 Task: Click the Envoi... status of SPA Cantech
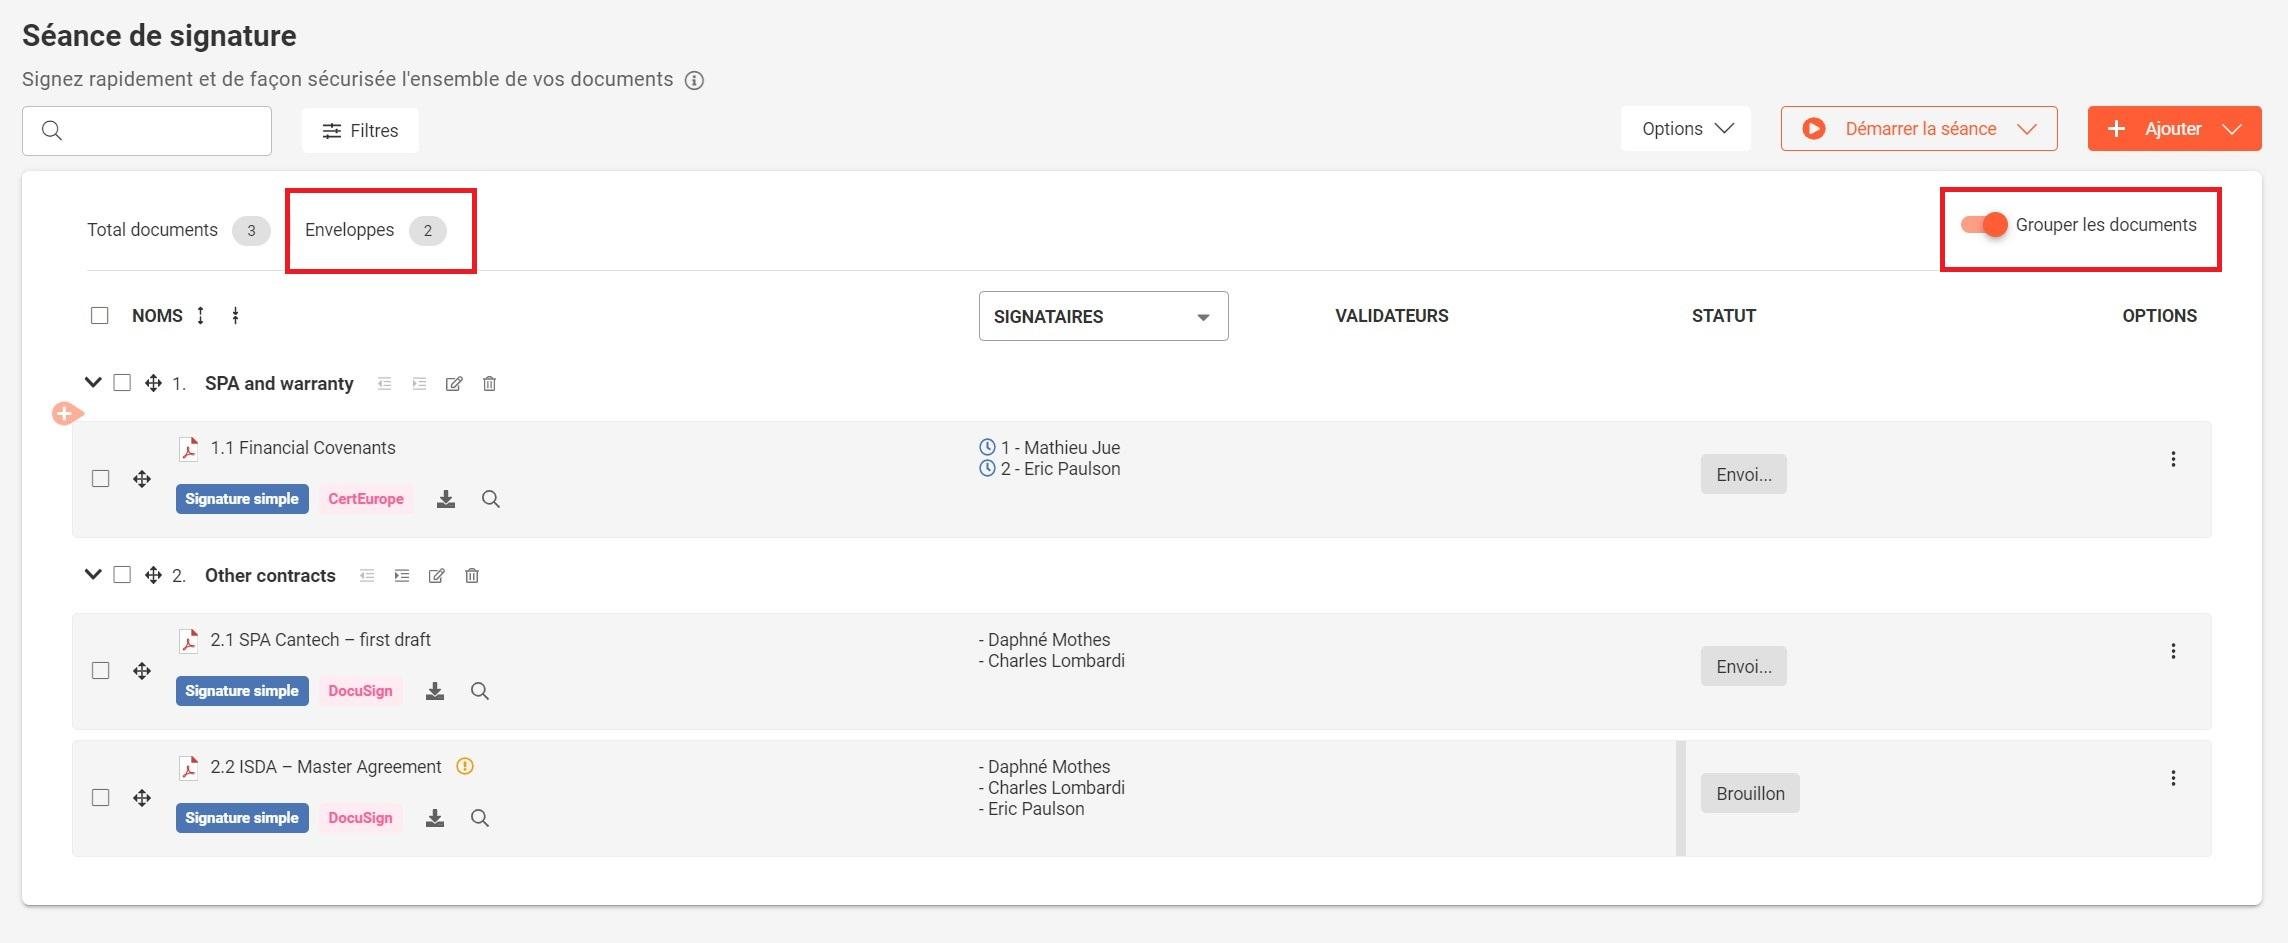[1743, 667]
